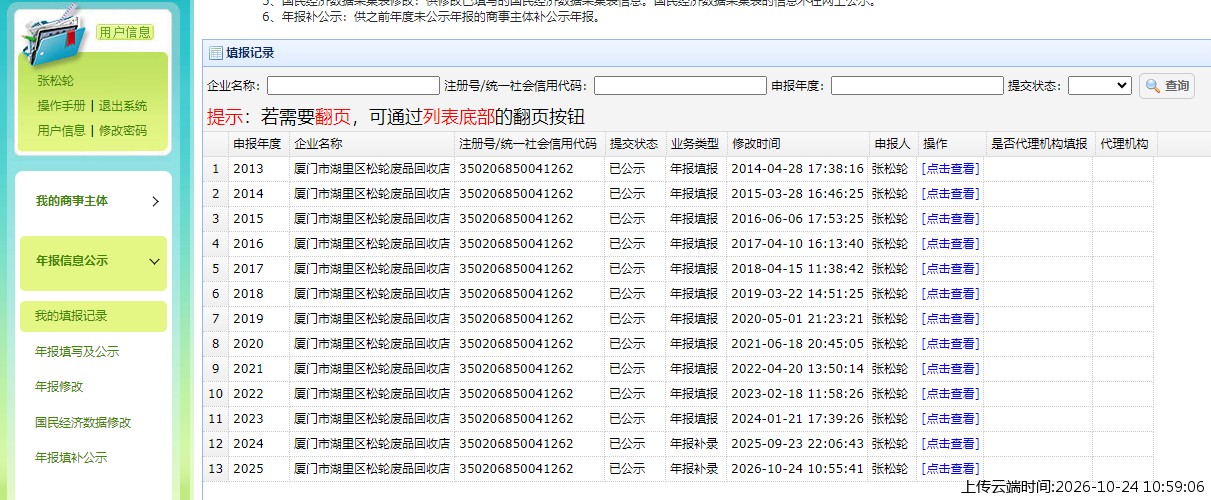Click the 企业名称 column header
This screenshot has height=500, width=1211.
point(372,144)
